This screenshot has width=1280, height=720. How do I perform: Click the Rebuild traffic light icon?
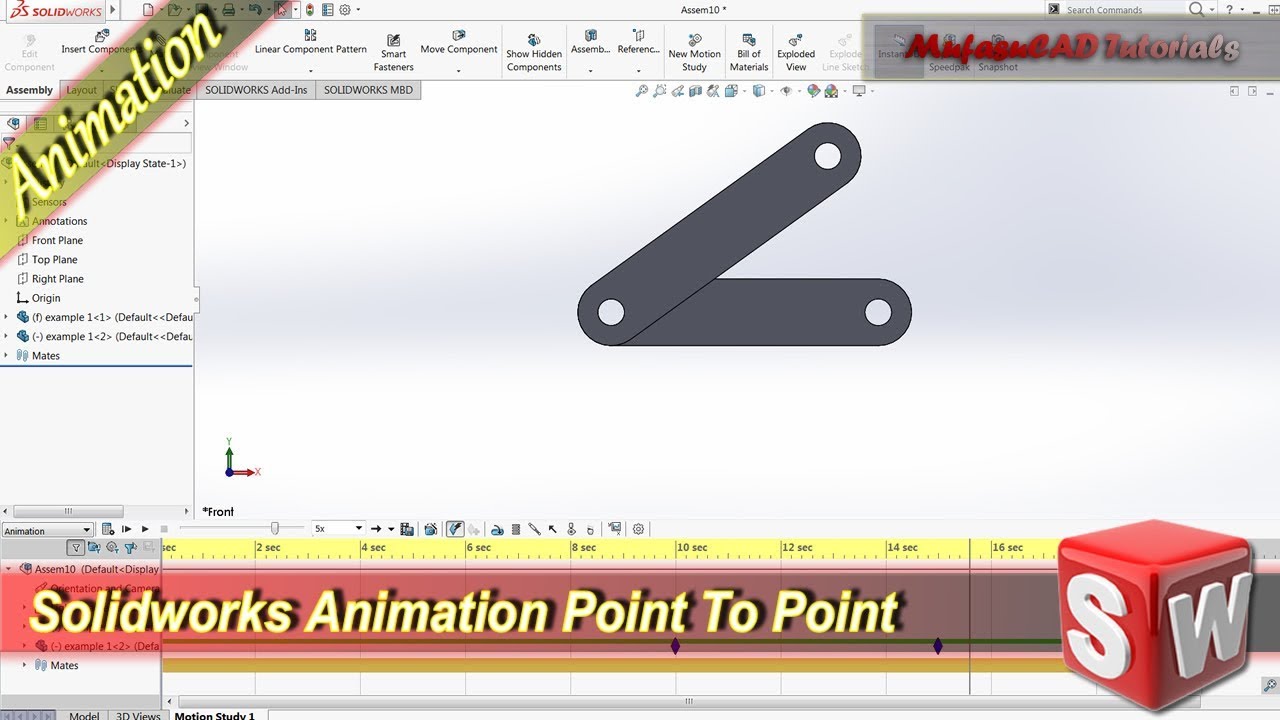[x=309, y=10]
